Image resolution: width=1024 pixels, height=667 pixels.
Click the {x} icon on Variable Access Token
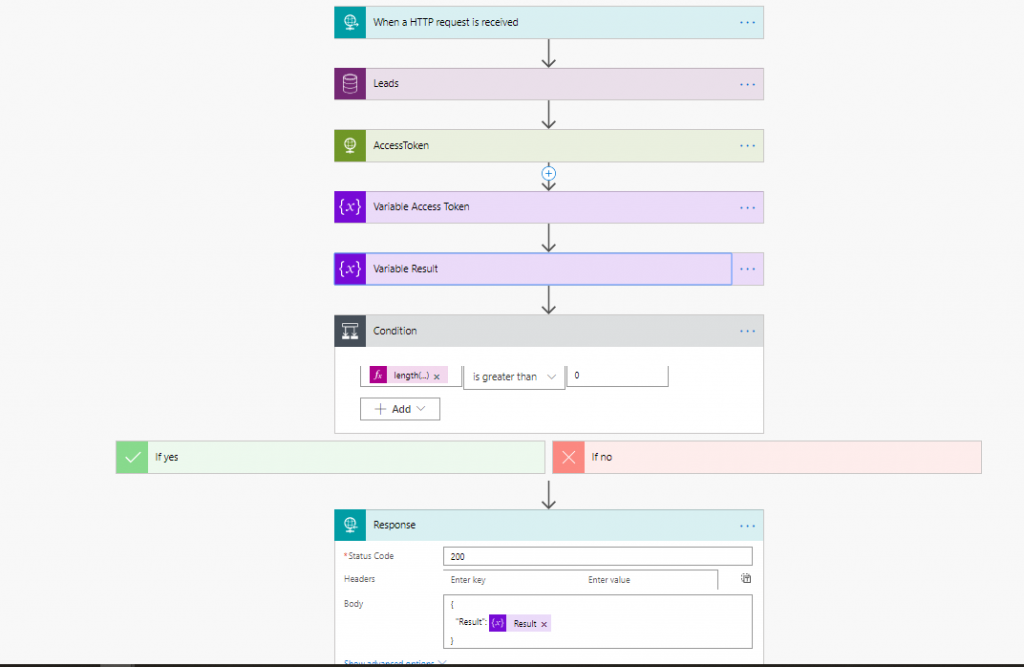[349, 207]
